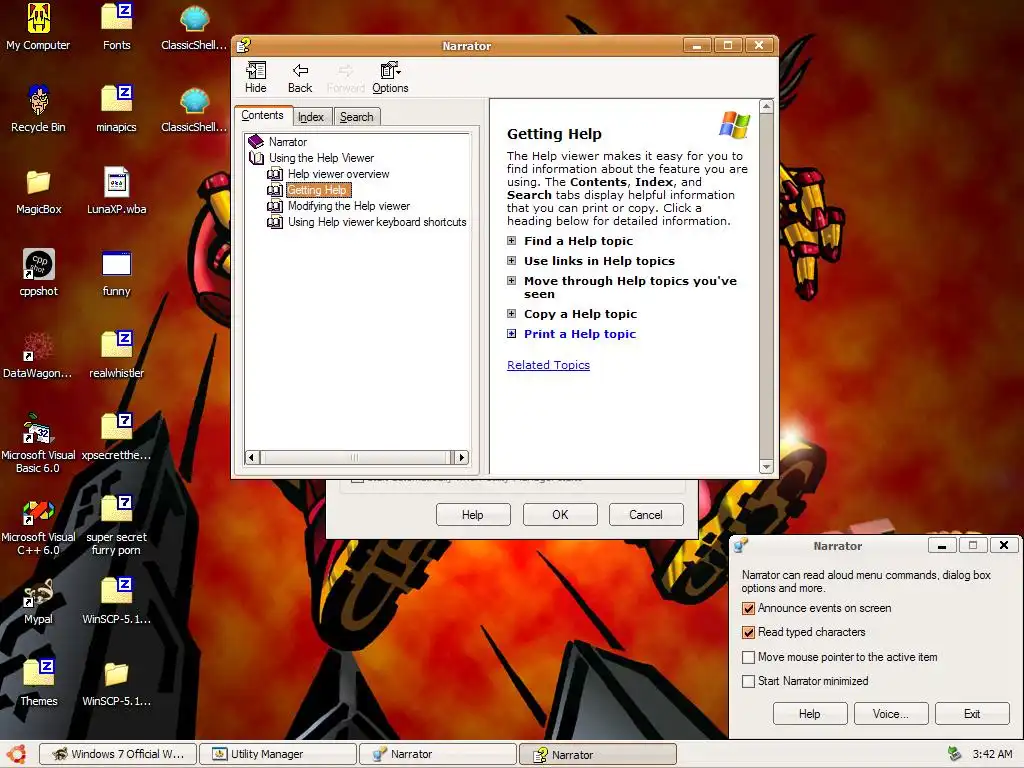Image resolution: width=1024 pixels, height=768 pixels.
Task: Select the cppshot shortcut icon
Action: (38, 273)
